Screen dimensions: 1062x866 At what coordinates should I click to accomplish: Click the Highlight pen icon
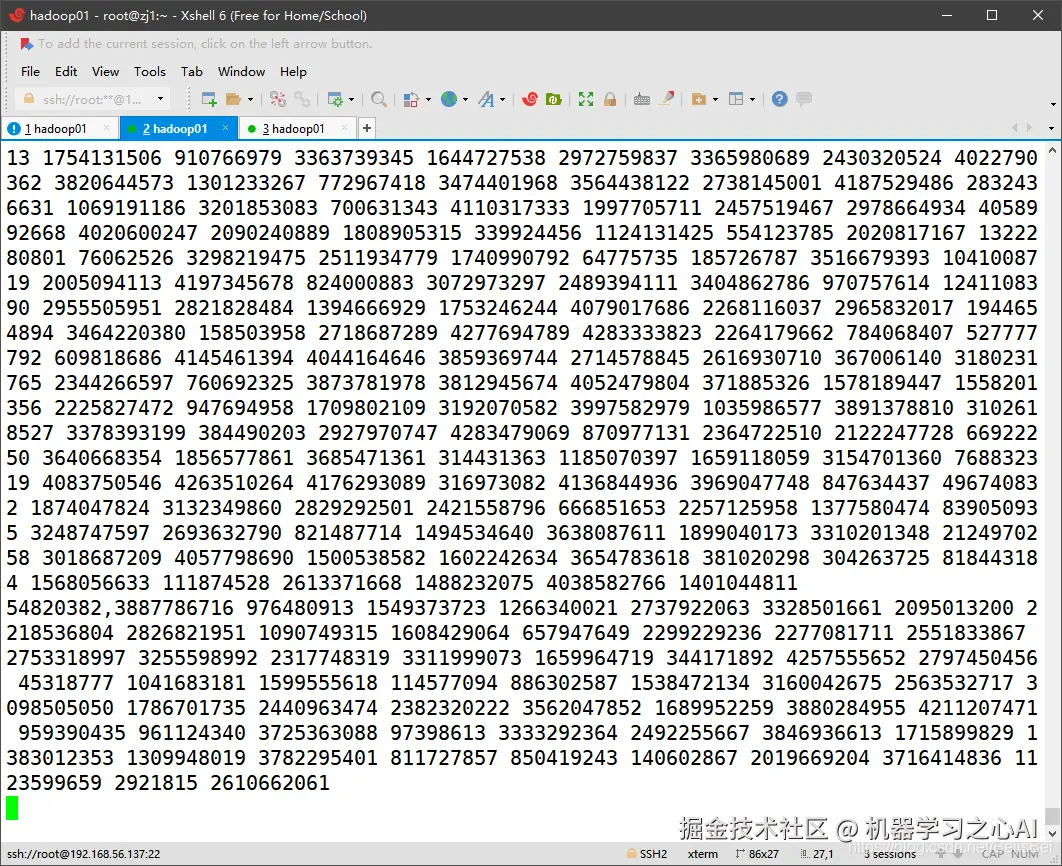click(666, 100)
